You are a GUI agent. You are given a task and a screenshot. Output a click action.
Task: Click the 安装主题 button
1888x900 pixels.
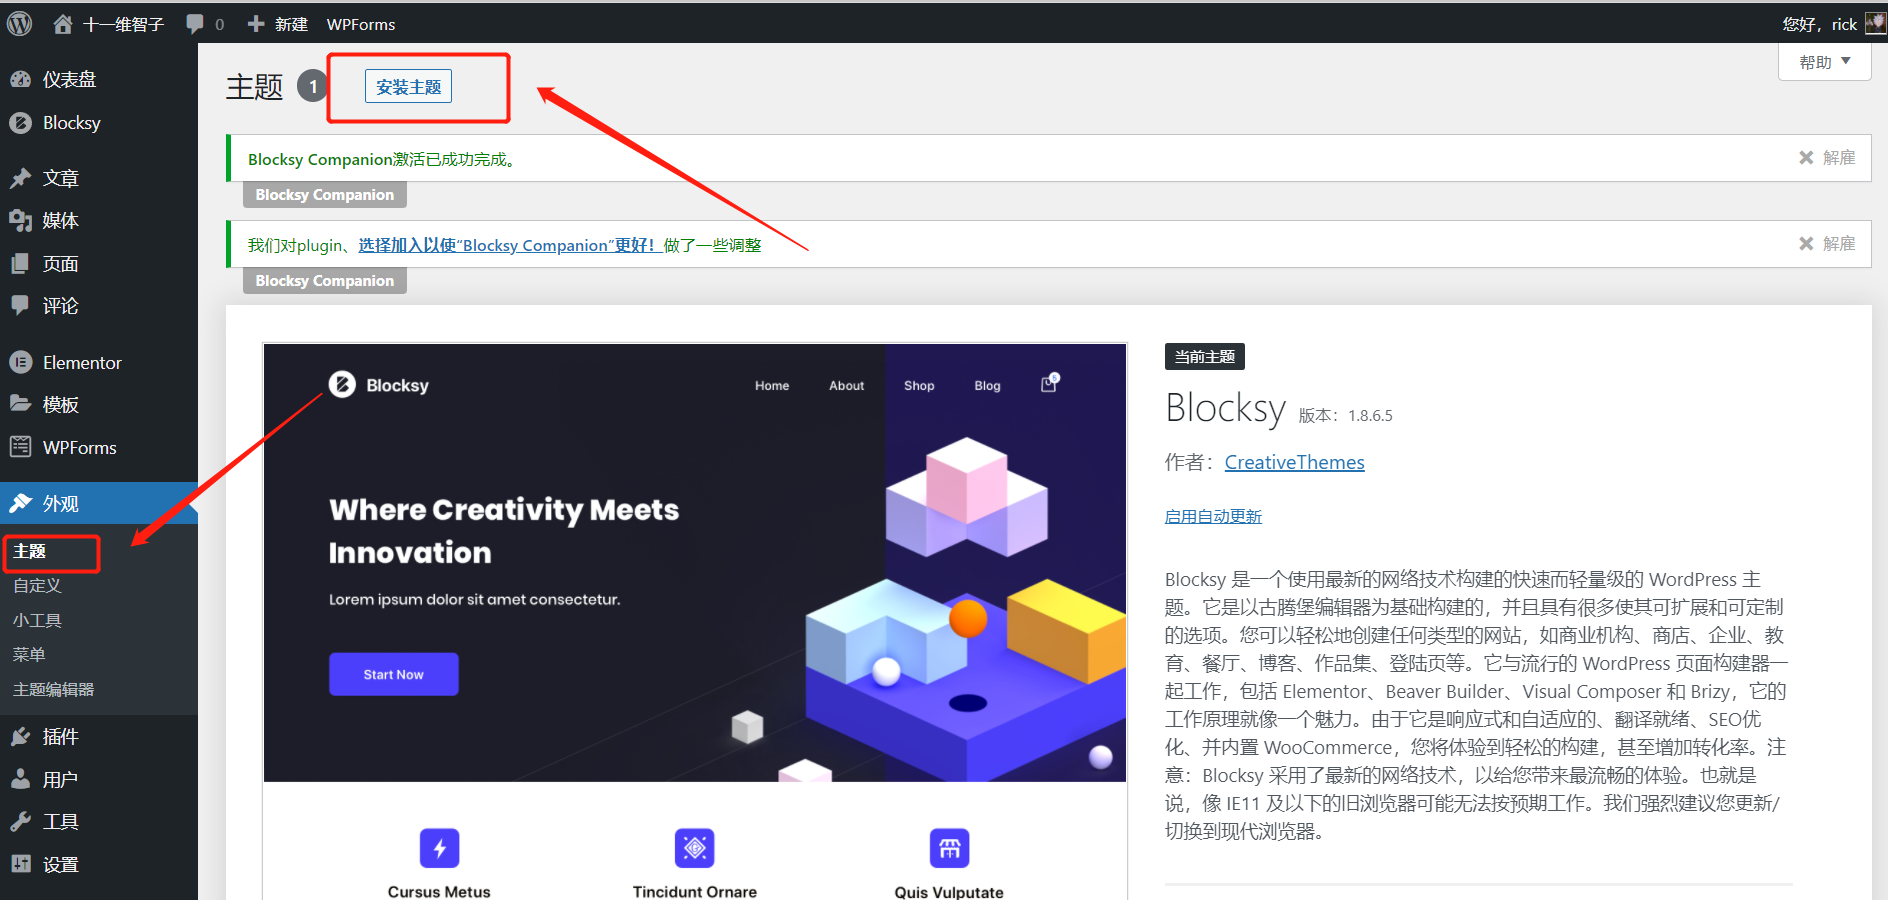tap(408, 87)
